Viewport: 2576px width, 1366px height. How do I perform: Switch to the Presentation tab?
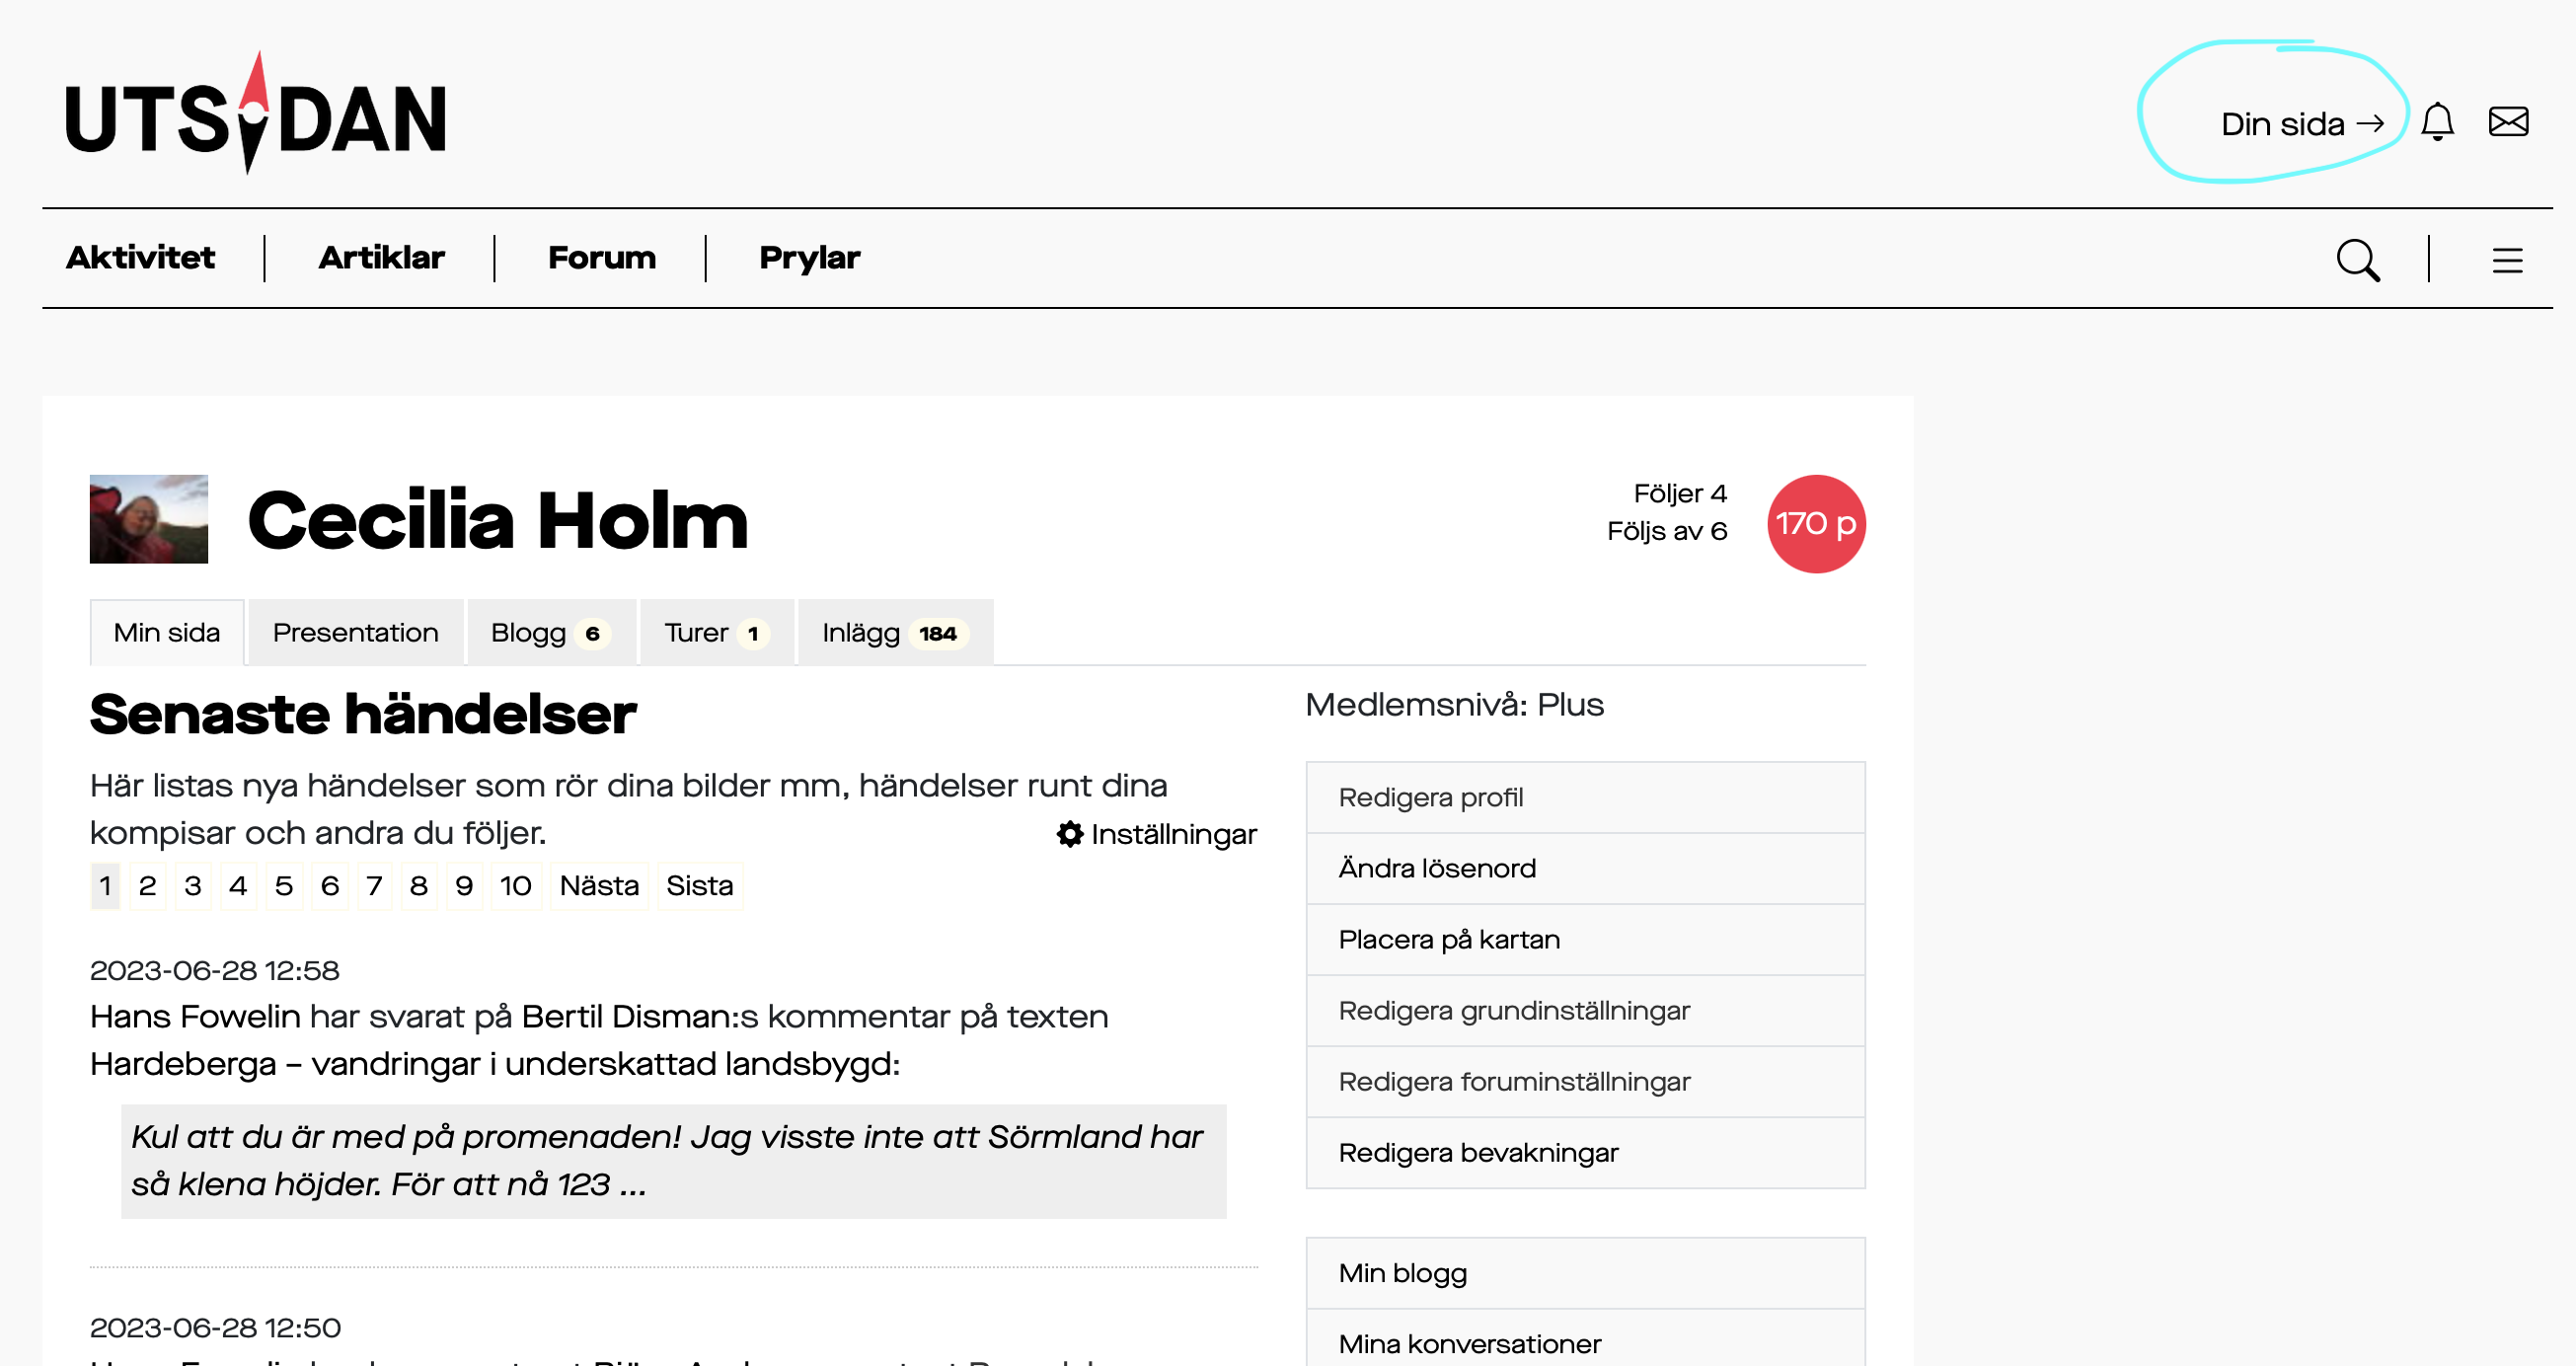click(355, 633)
